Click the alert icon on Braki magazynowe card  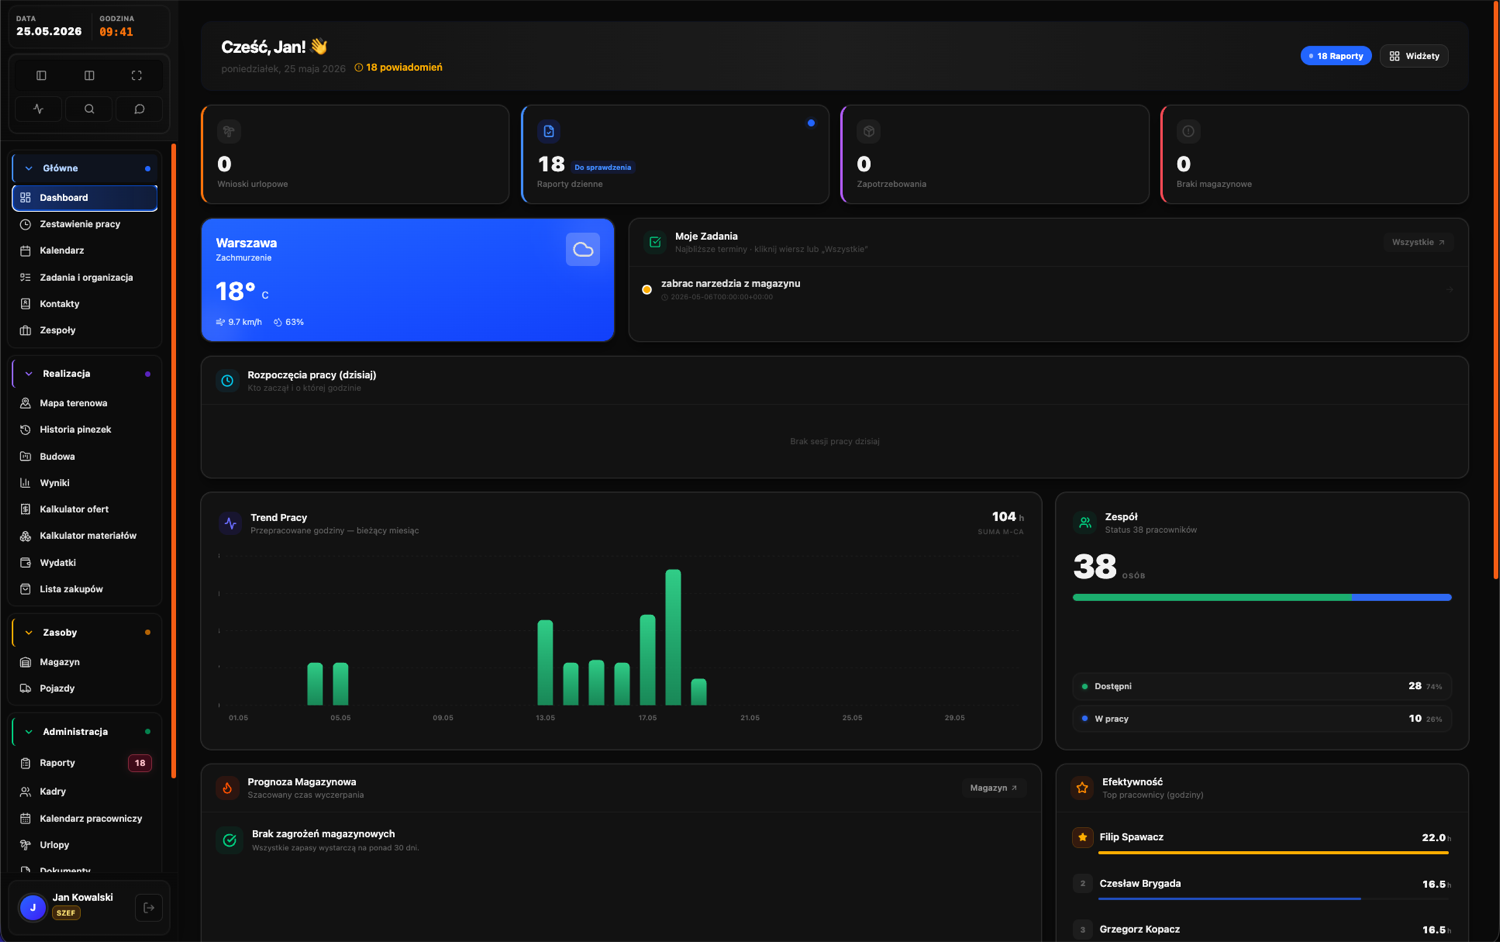click(1188, 131)
